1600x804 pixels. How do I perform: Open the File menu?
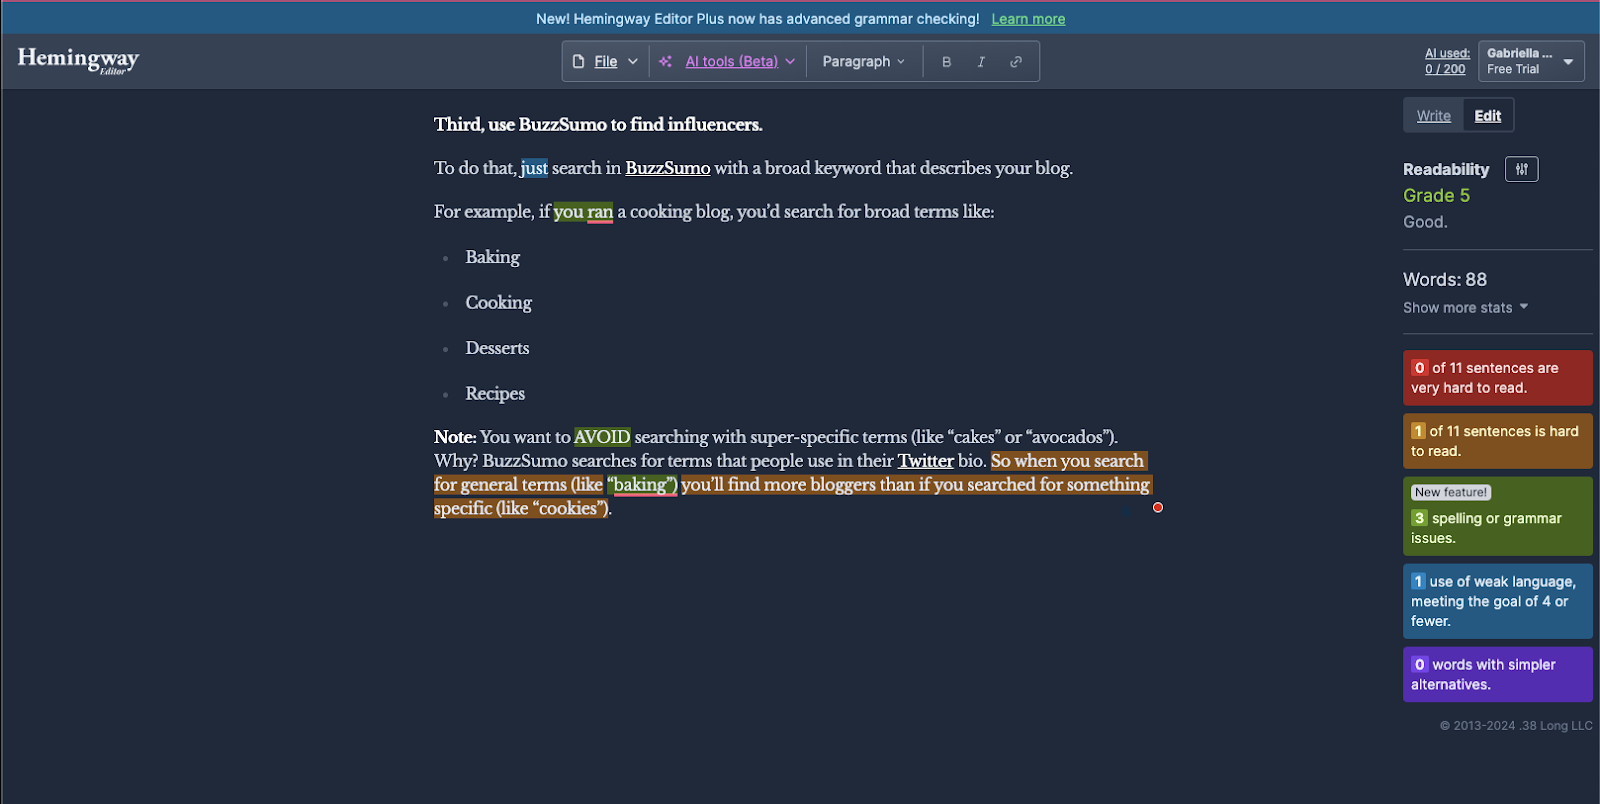tap(605, 61)
